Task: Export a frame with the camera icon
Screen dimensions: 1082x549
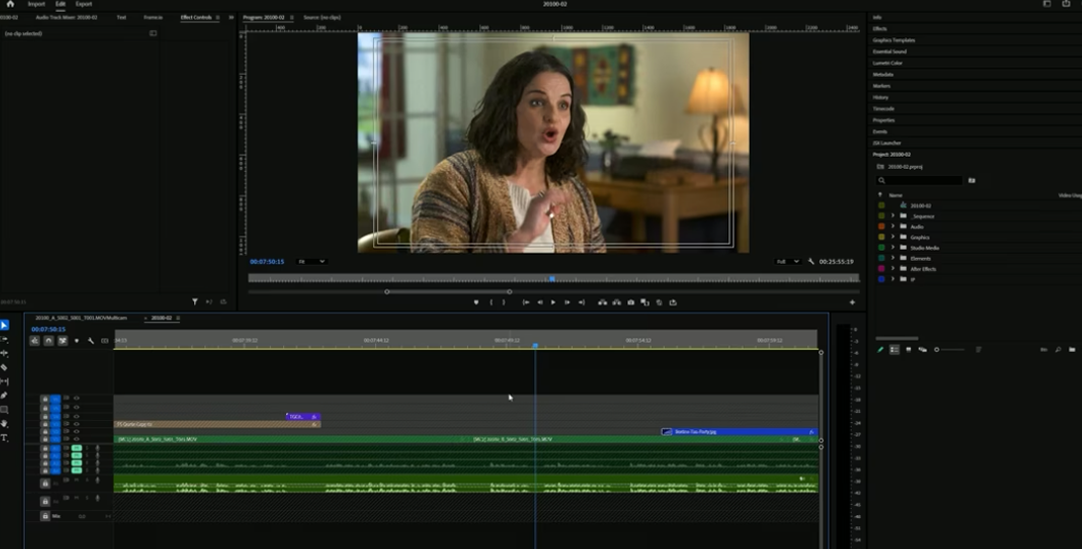Action: [x=631, y=302]
